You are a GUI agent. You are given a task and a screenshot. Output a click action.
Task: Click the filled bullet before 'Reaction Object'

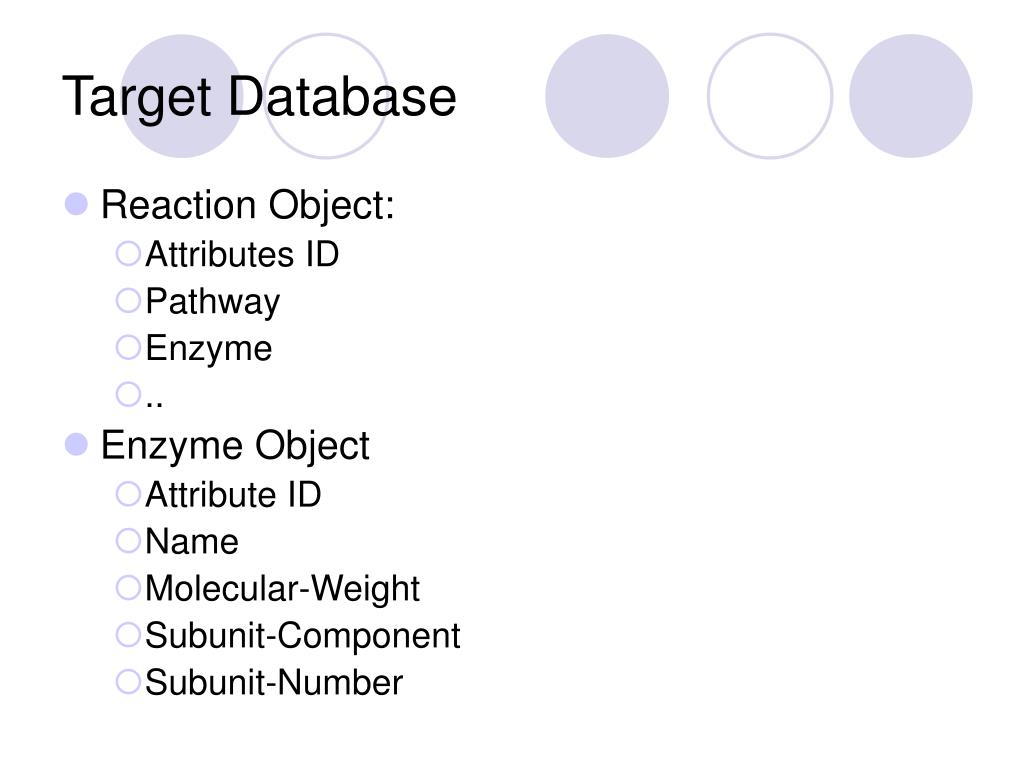click(76, 204)
